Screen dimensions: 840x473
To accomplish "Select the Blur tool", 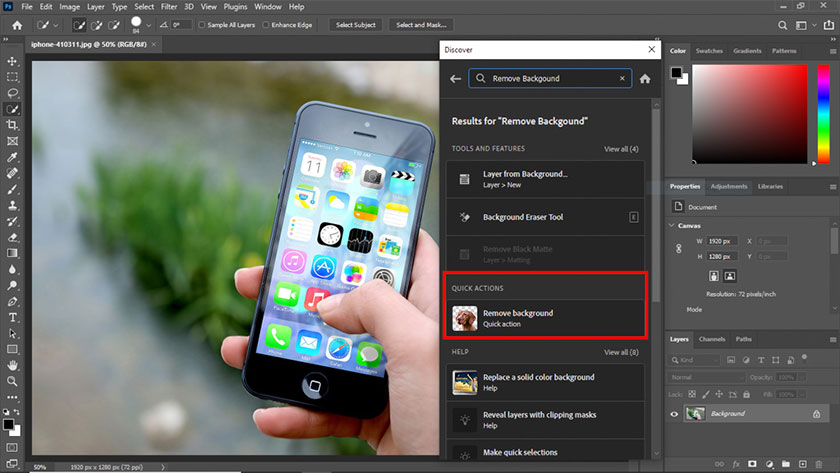I will tap(12, 269).
